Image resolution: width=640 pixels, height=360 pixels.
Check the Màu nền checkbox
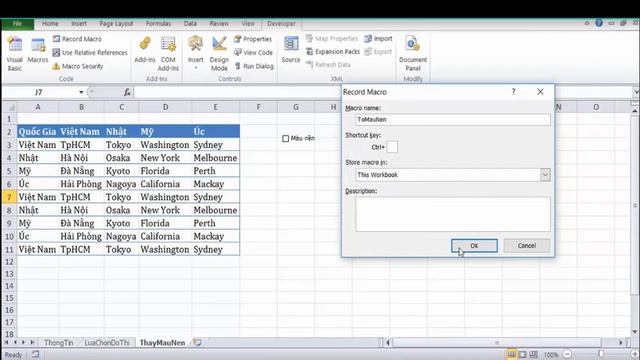click(286, 138)
